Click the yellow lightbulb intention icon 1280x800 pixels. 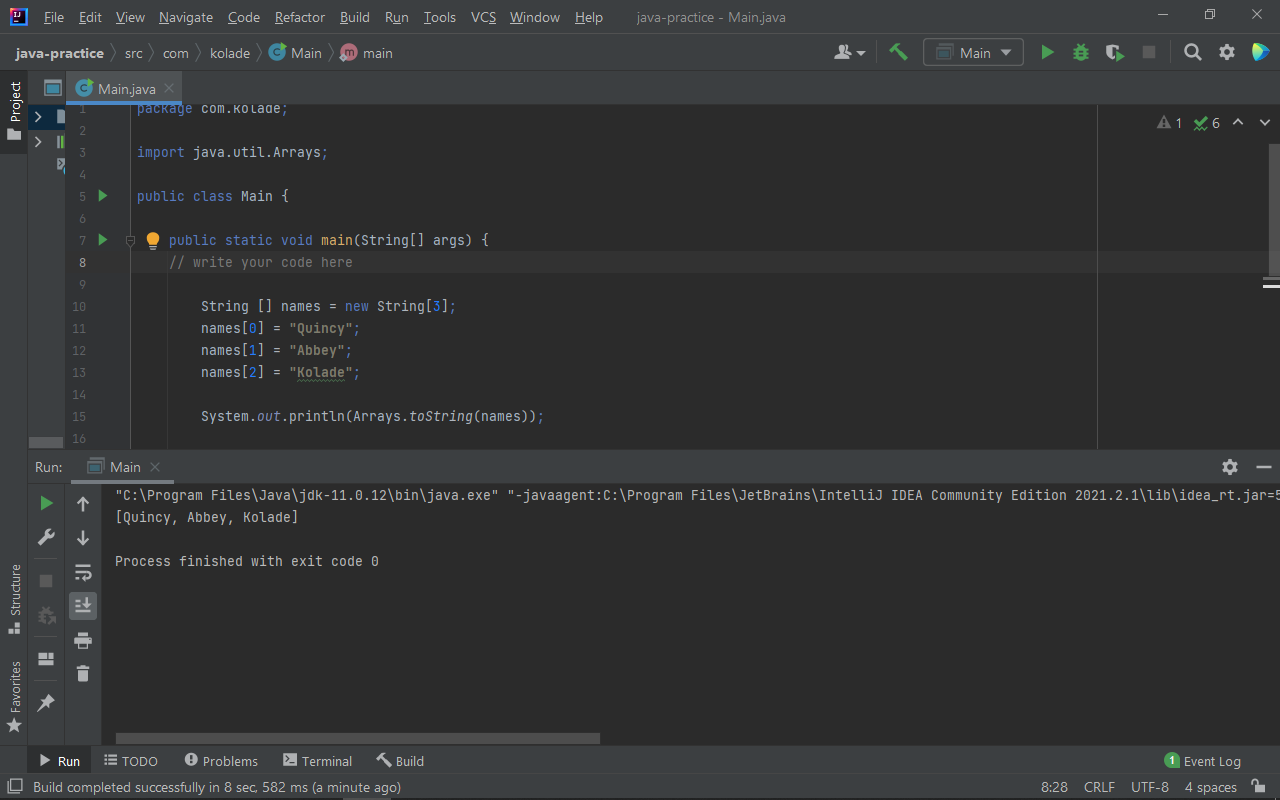click(x=153, y=240)
